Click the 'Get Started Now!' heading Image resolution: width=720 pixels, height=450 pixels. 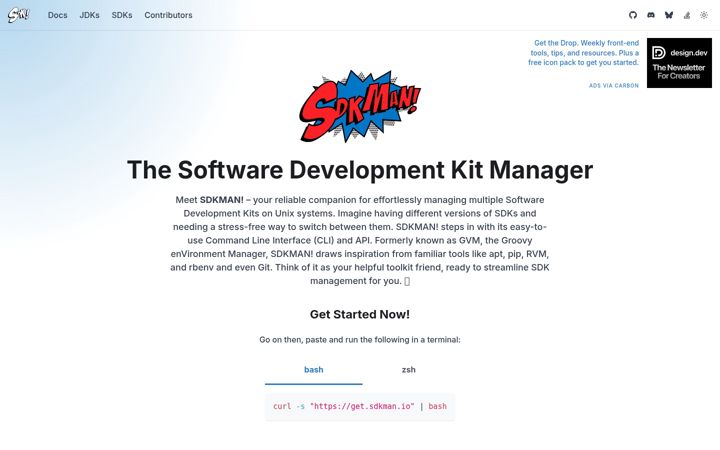point(360,315)
